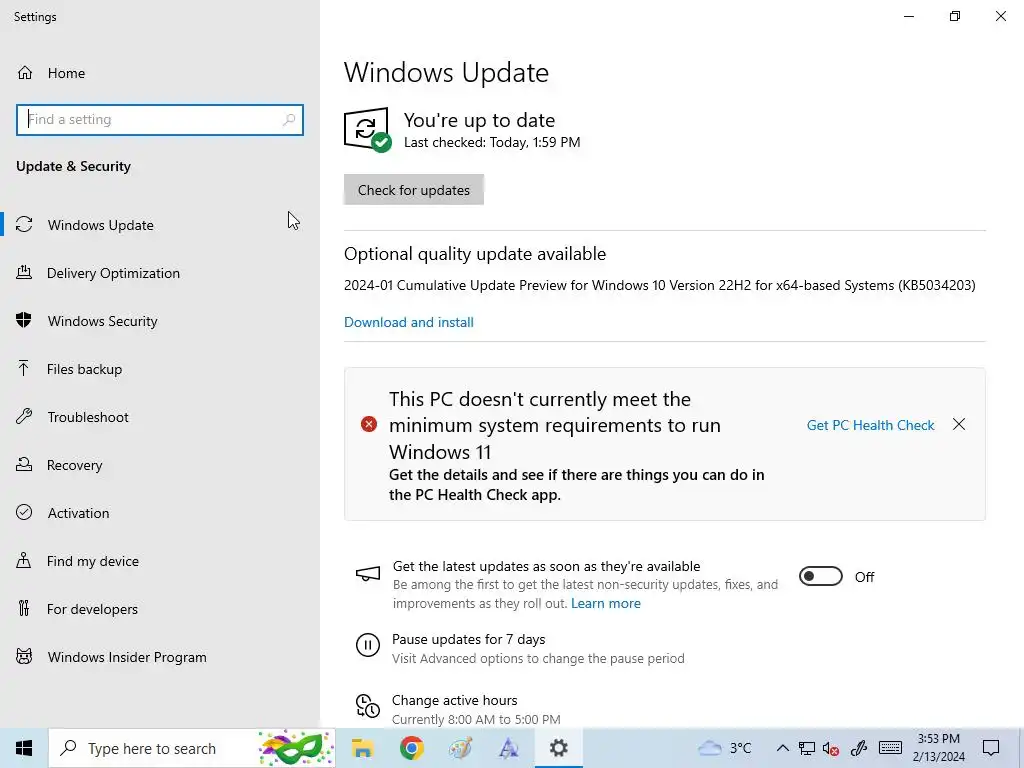Screen dimensions: 1024x768
Task: Focus the Find a setting search box
Action: [160, 120]
